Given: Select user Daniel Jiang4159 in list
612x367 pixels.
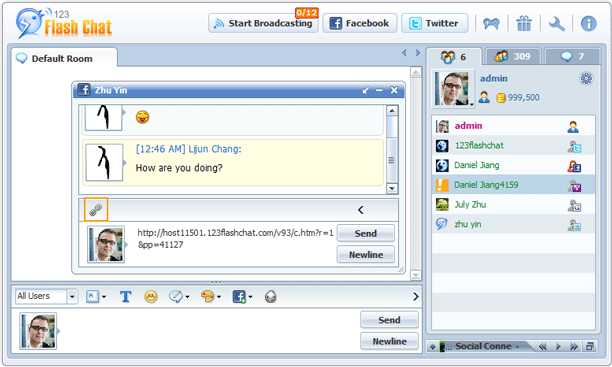Looking at the screenshot, I should 513,185.
